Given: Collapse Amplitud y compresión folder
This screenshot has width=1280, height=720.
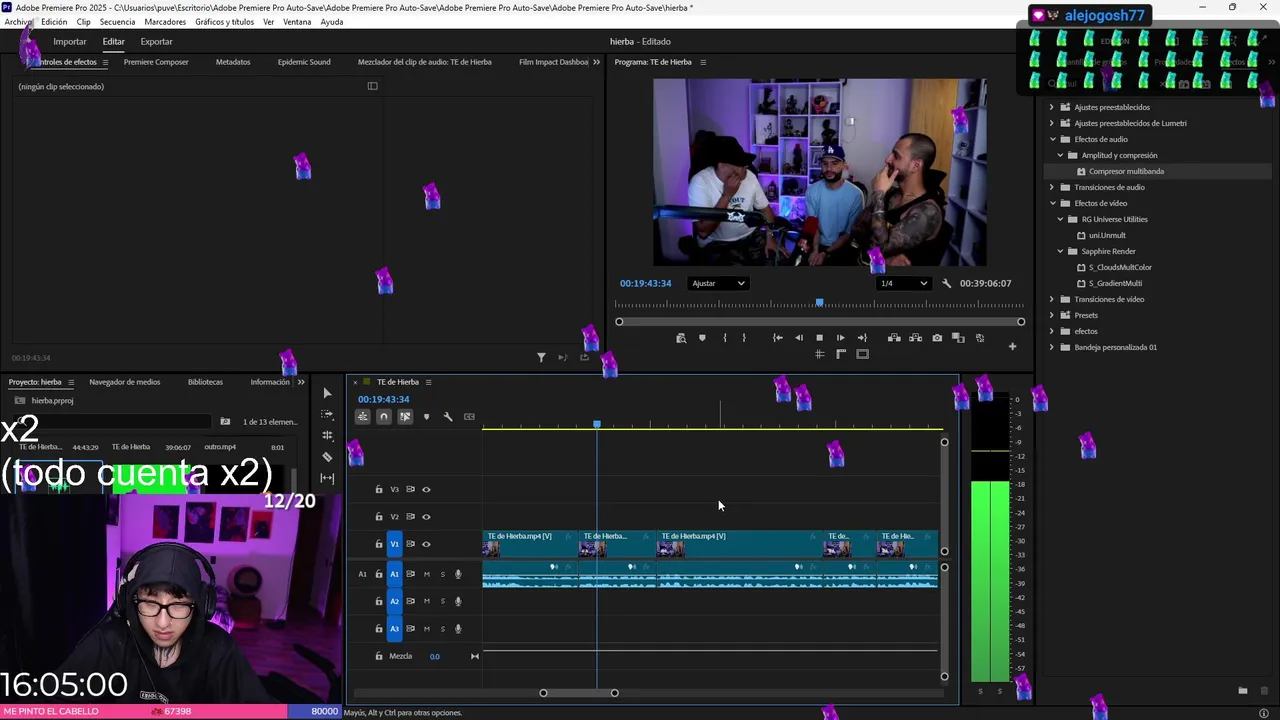Looking at the screenshot, I should pyautogui.click(x=1061, y=155).
